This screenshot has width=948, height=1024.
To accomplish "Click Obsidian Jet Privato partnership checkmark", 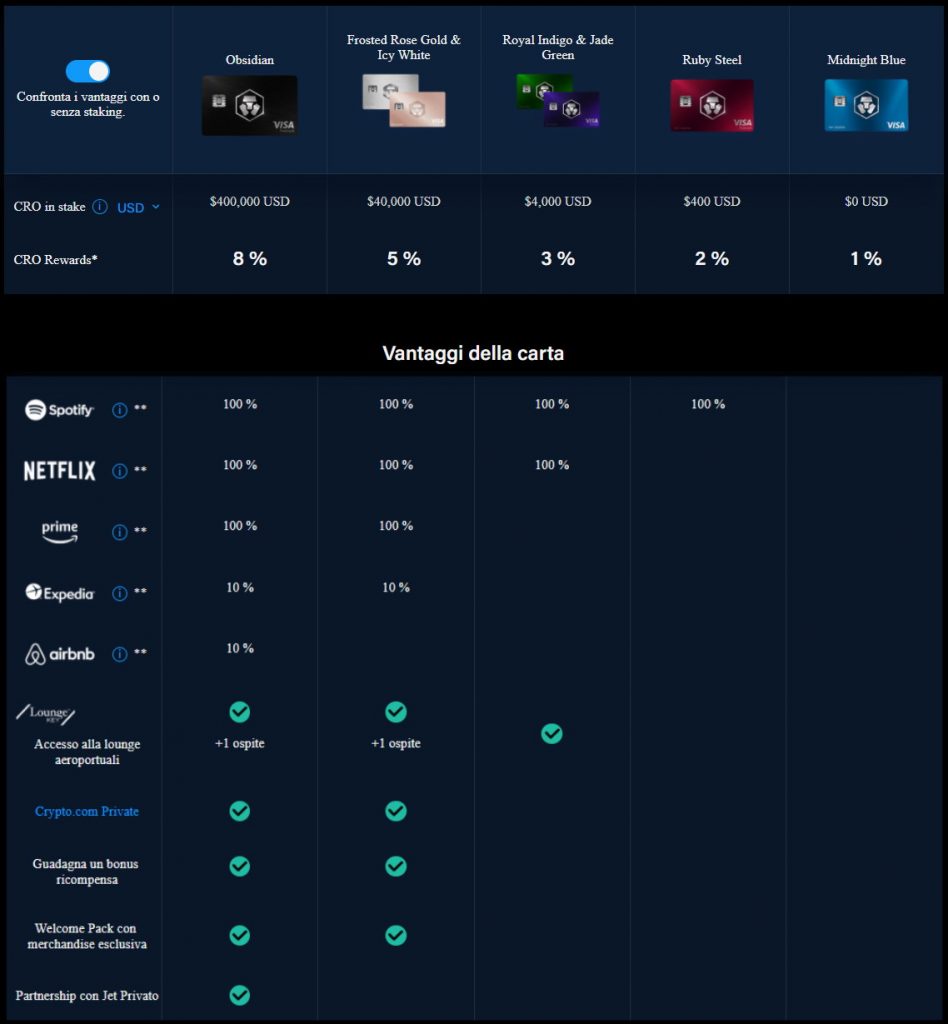I will [x=240, y=995].
